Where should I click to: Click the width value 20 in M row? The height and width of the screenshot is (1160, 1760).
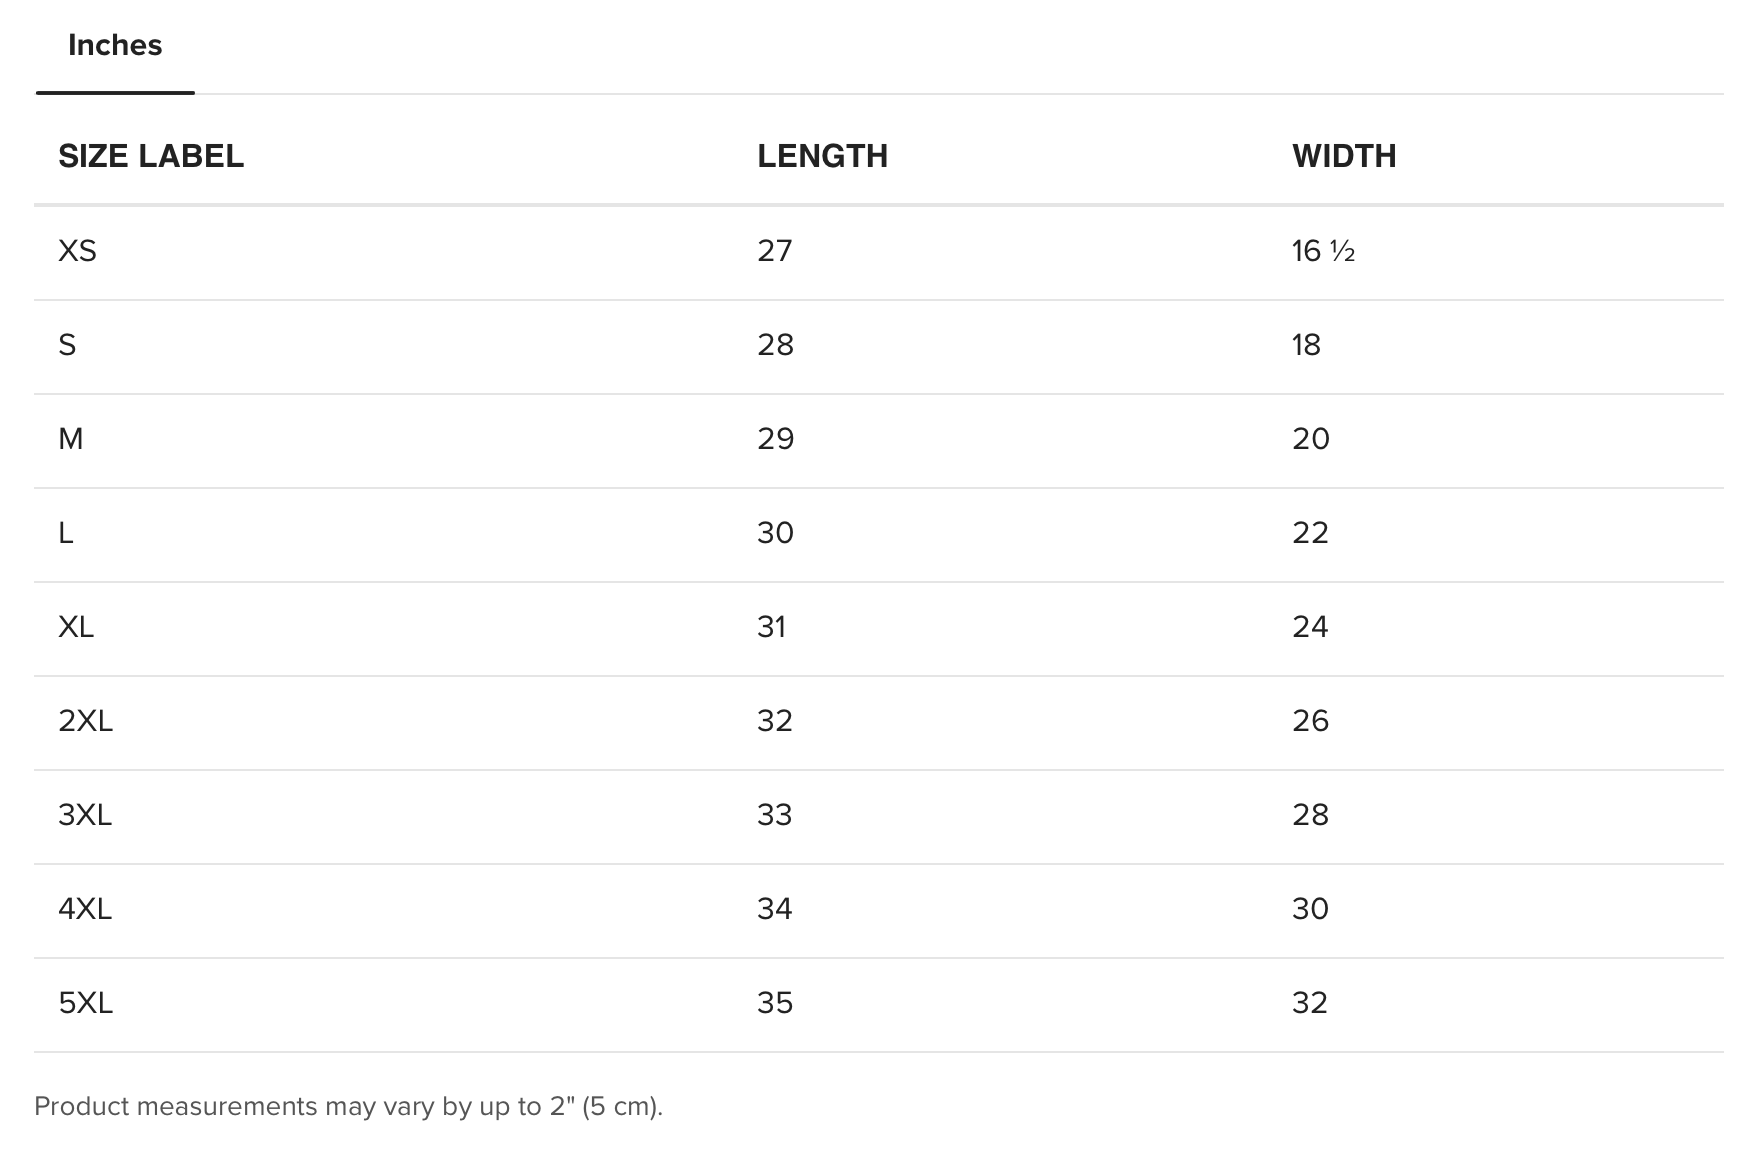(1310, 439)
